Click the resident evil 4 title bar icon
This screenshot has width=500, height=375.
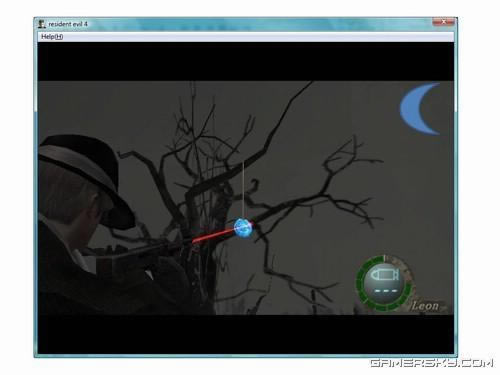click(42, 24)
